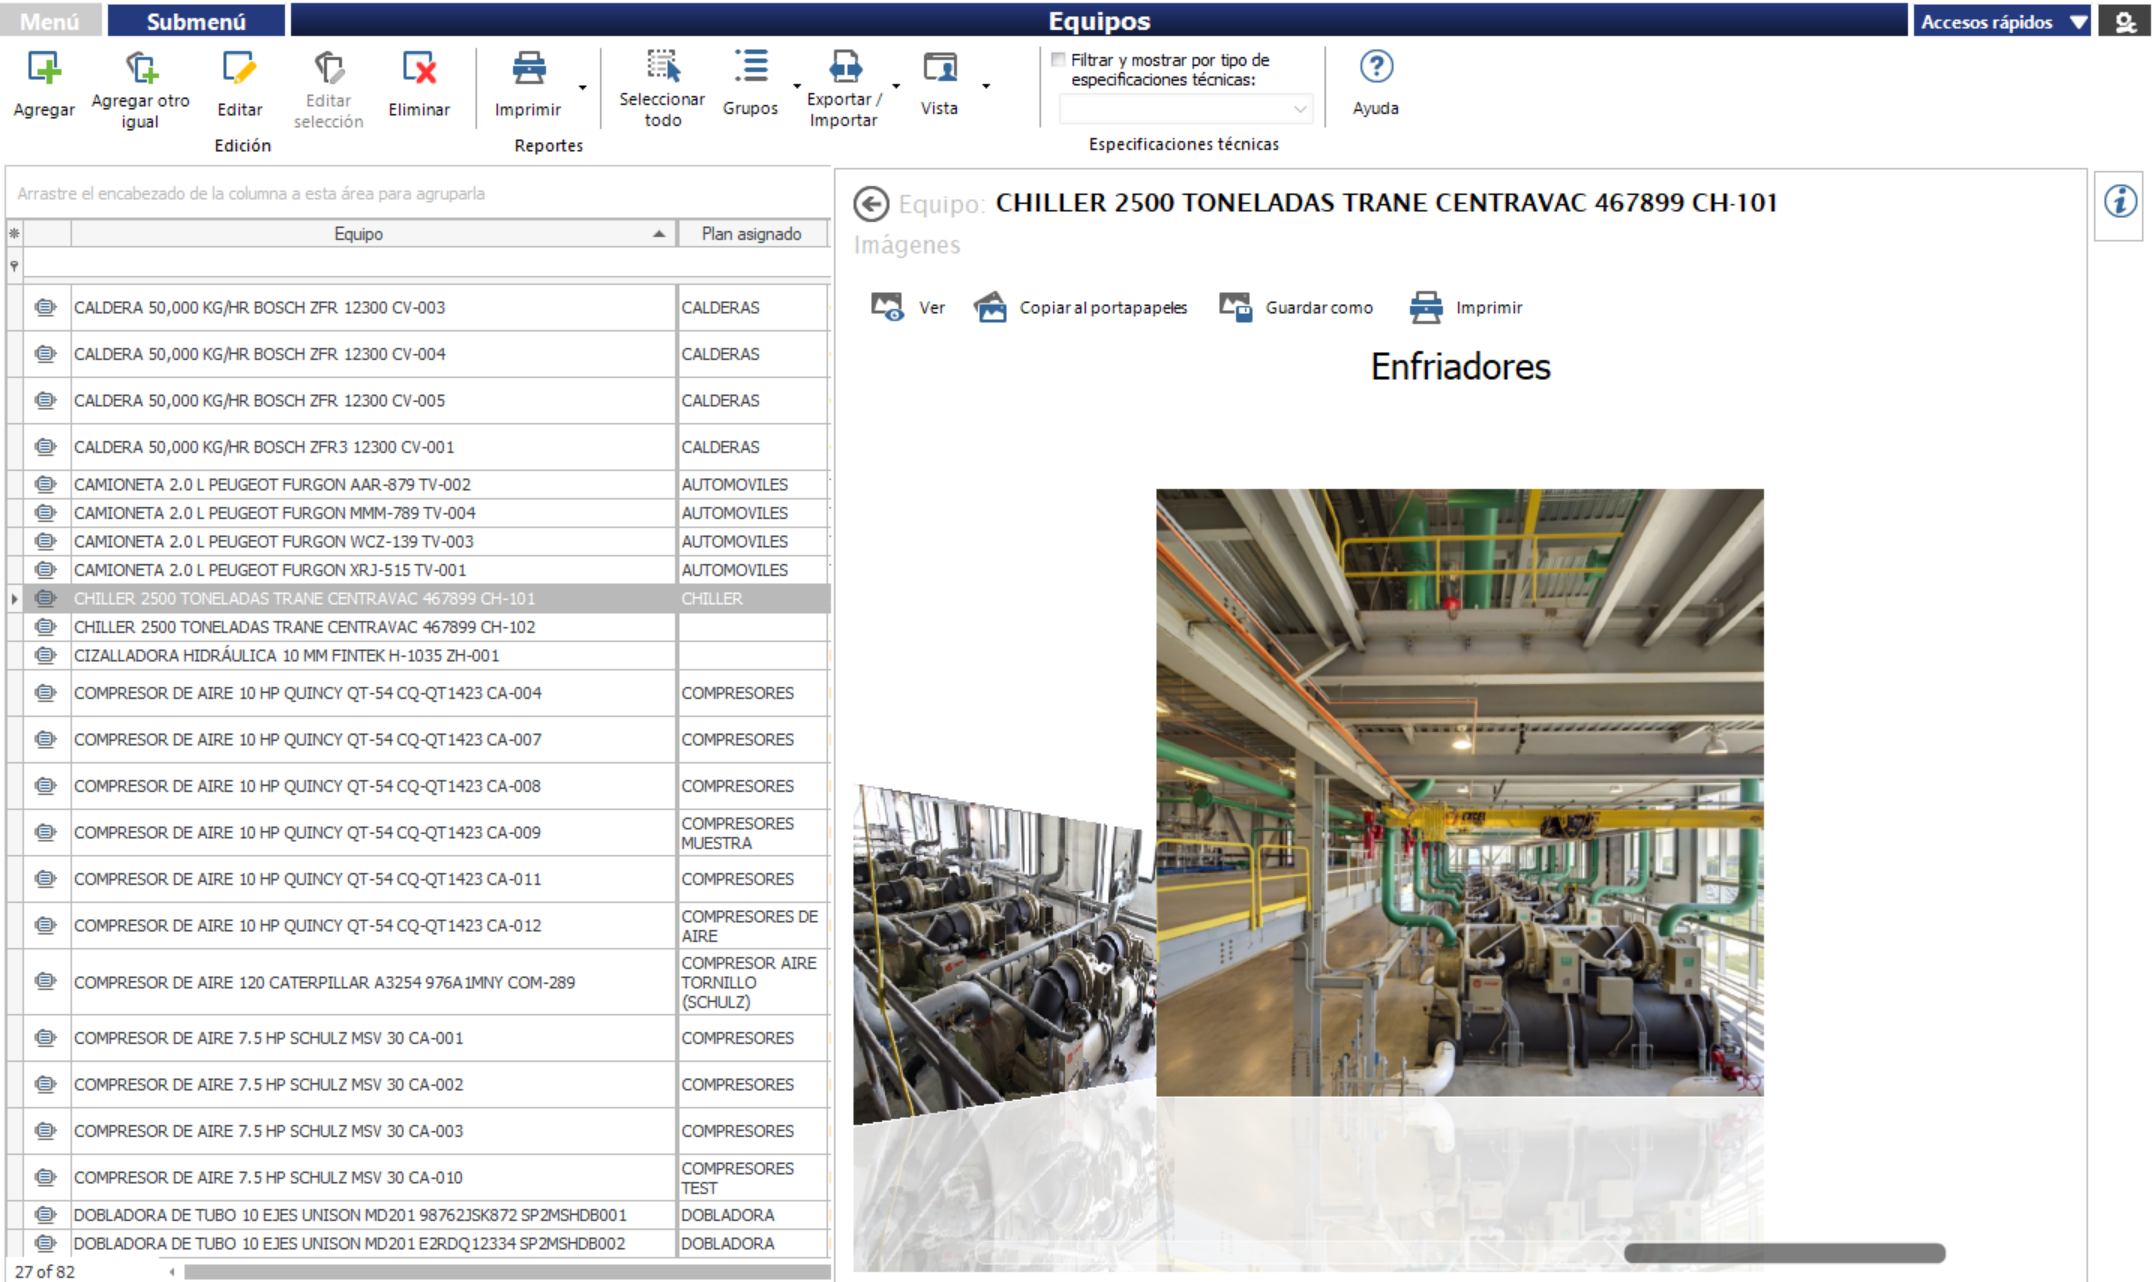
Task: Click the user icon at top right
Action: click(2125, 21)
